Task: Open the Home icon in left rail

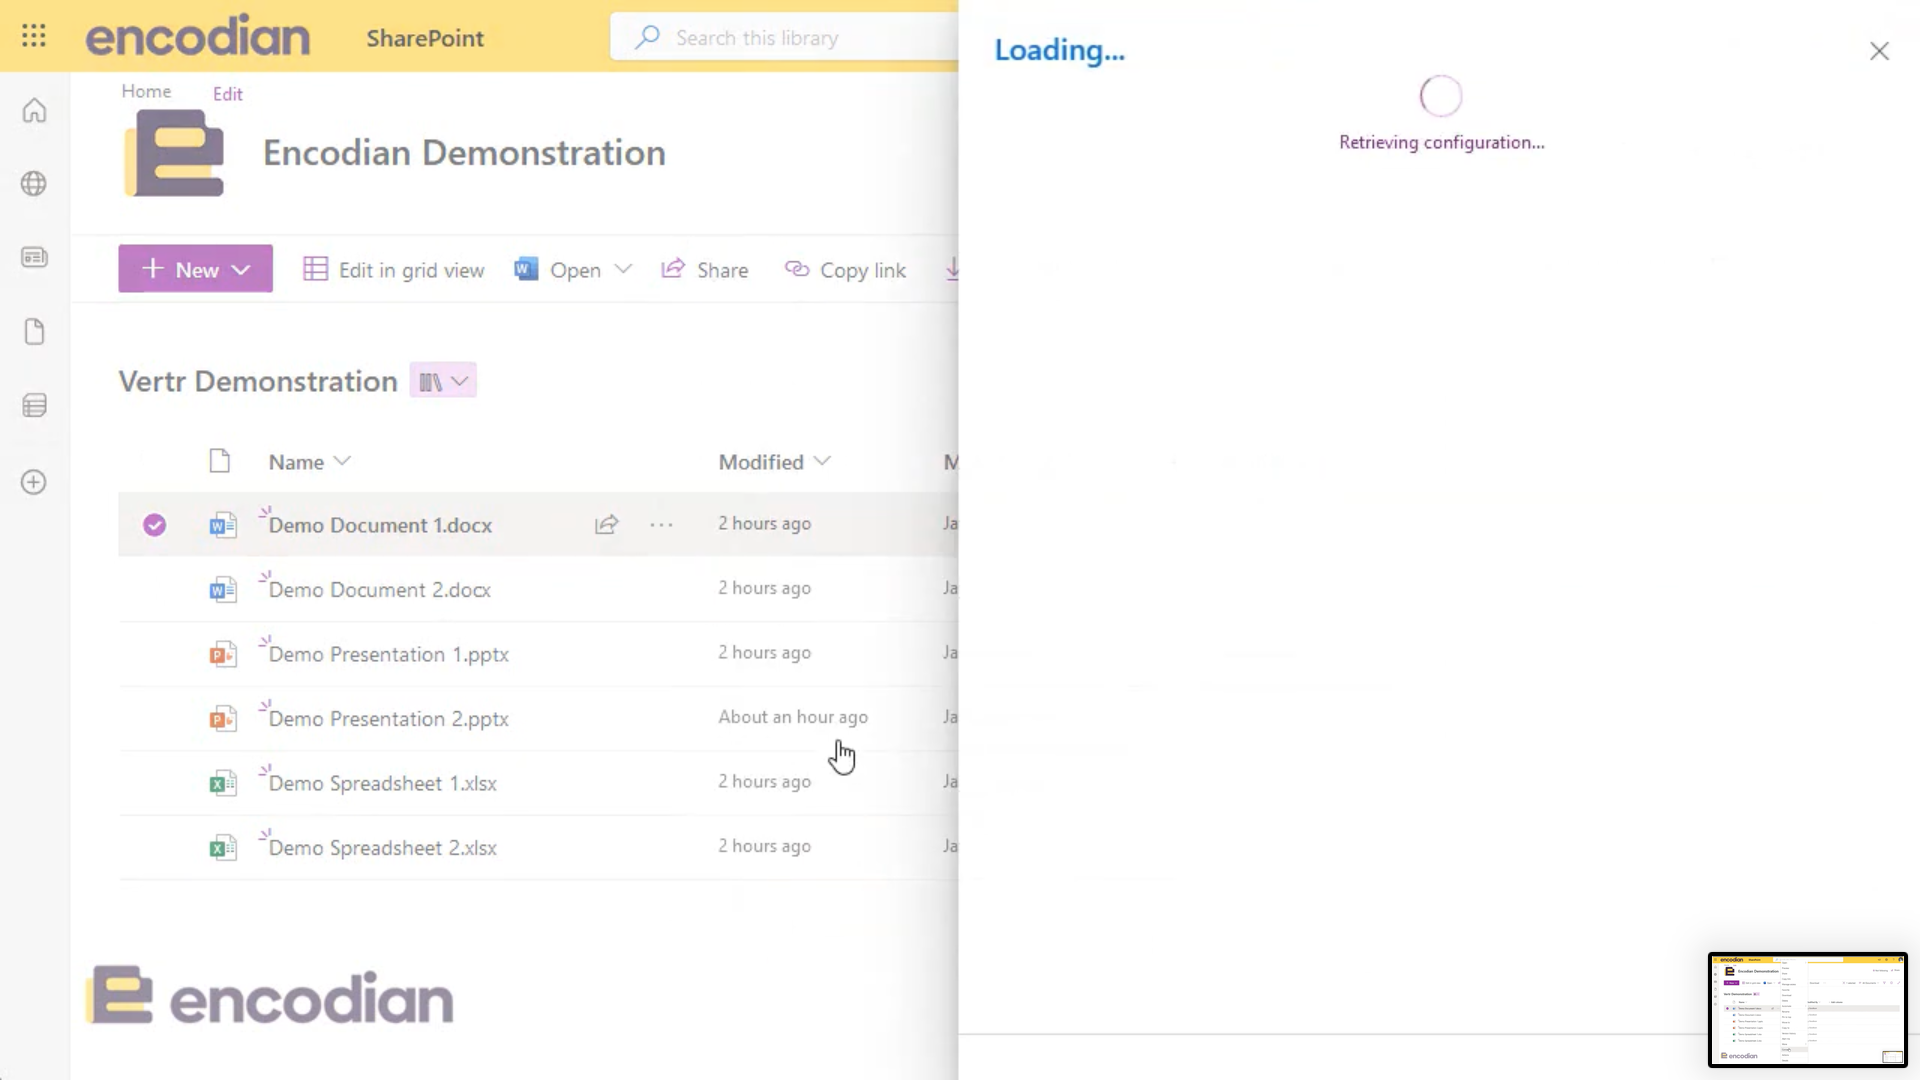Action: [34, 110]
